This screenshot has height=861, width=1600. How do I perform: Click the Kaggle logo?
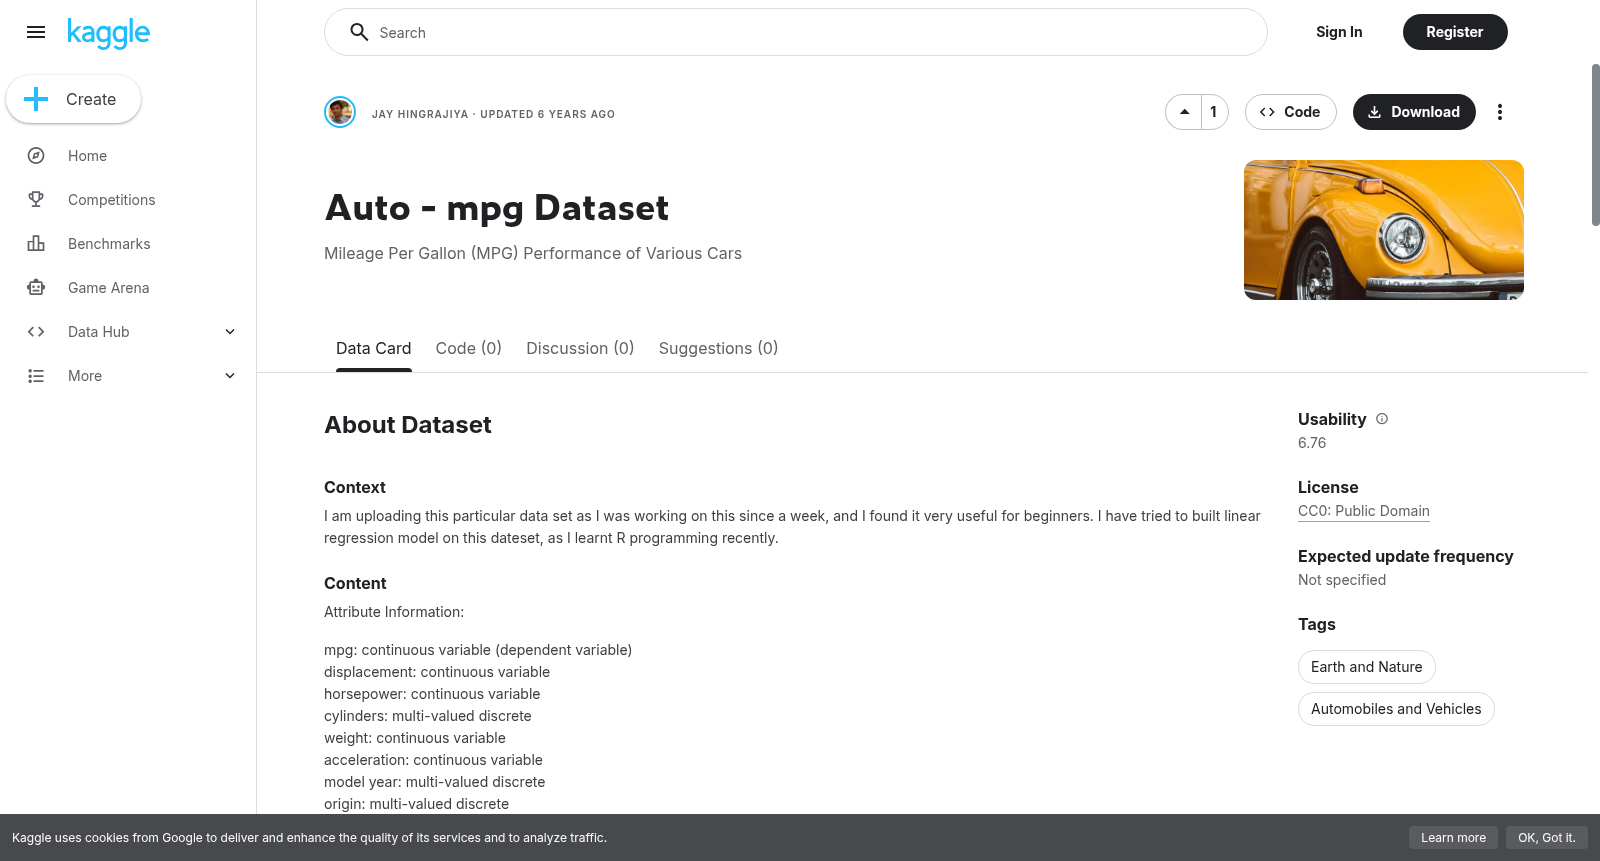point(108,33)
